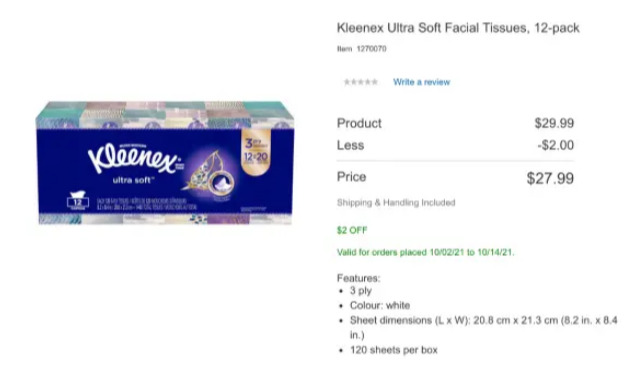Click the Shipping & Handling Included note
The width and height of the screenshot is (637, 377).
coord(396,202)
